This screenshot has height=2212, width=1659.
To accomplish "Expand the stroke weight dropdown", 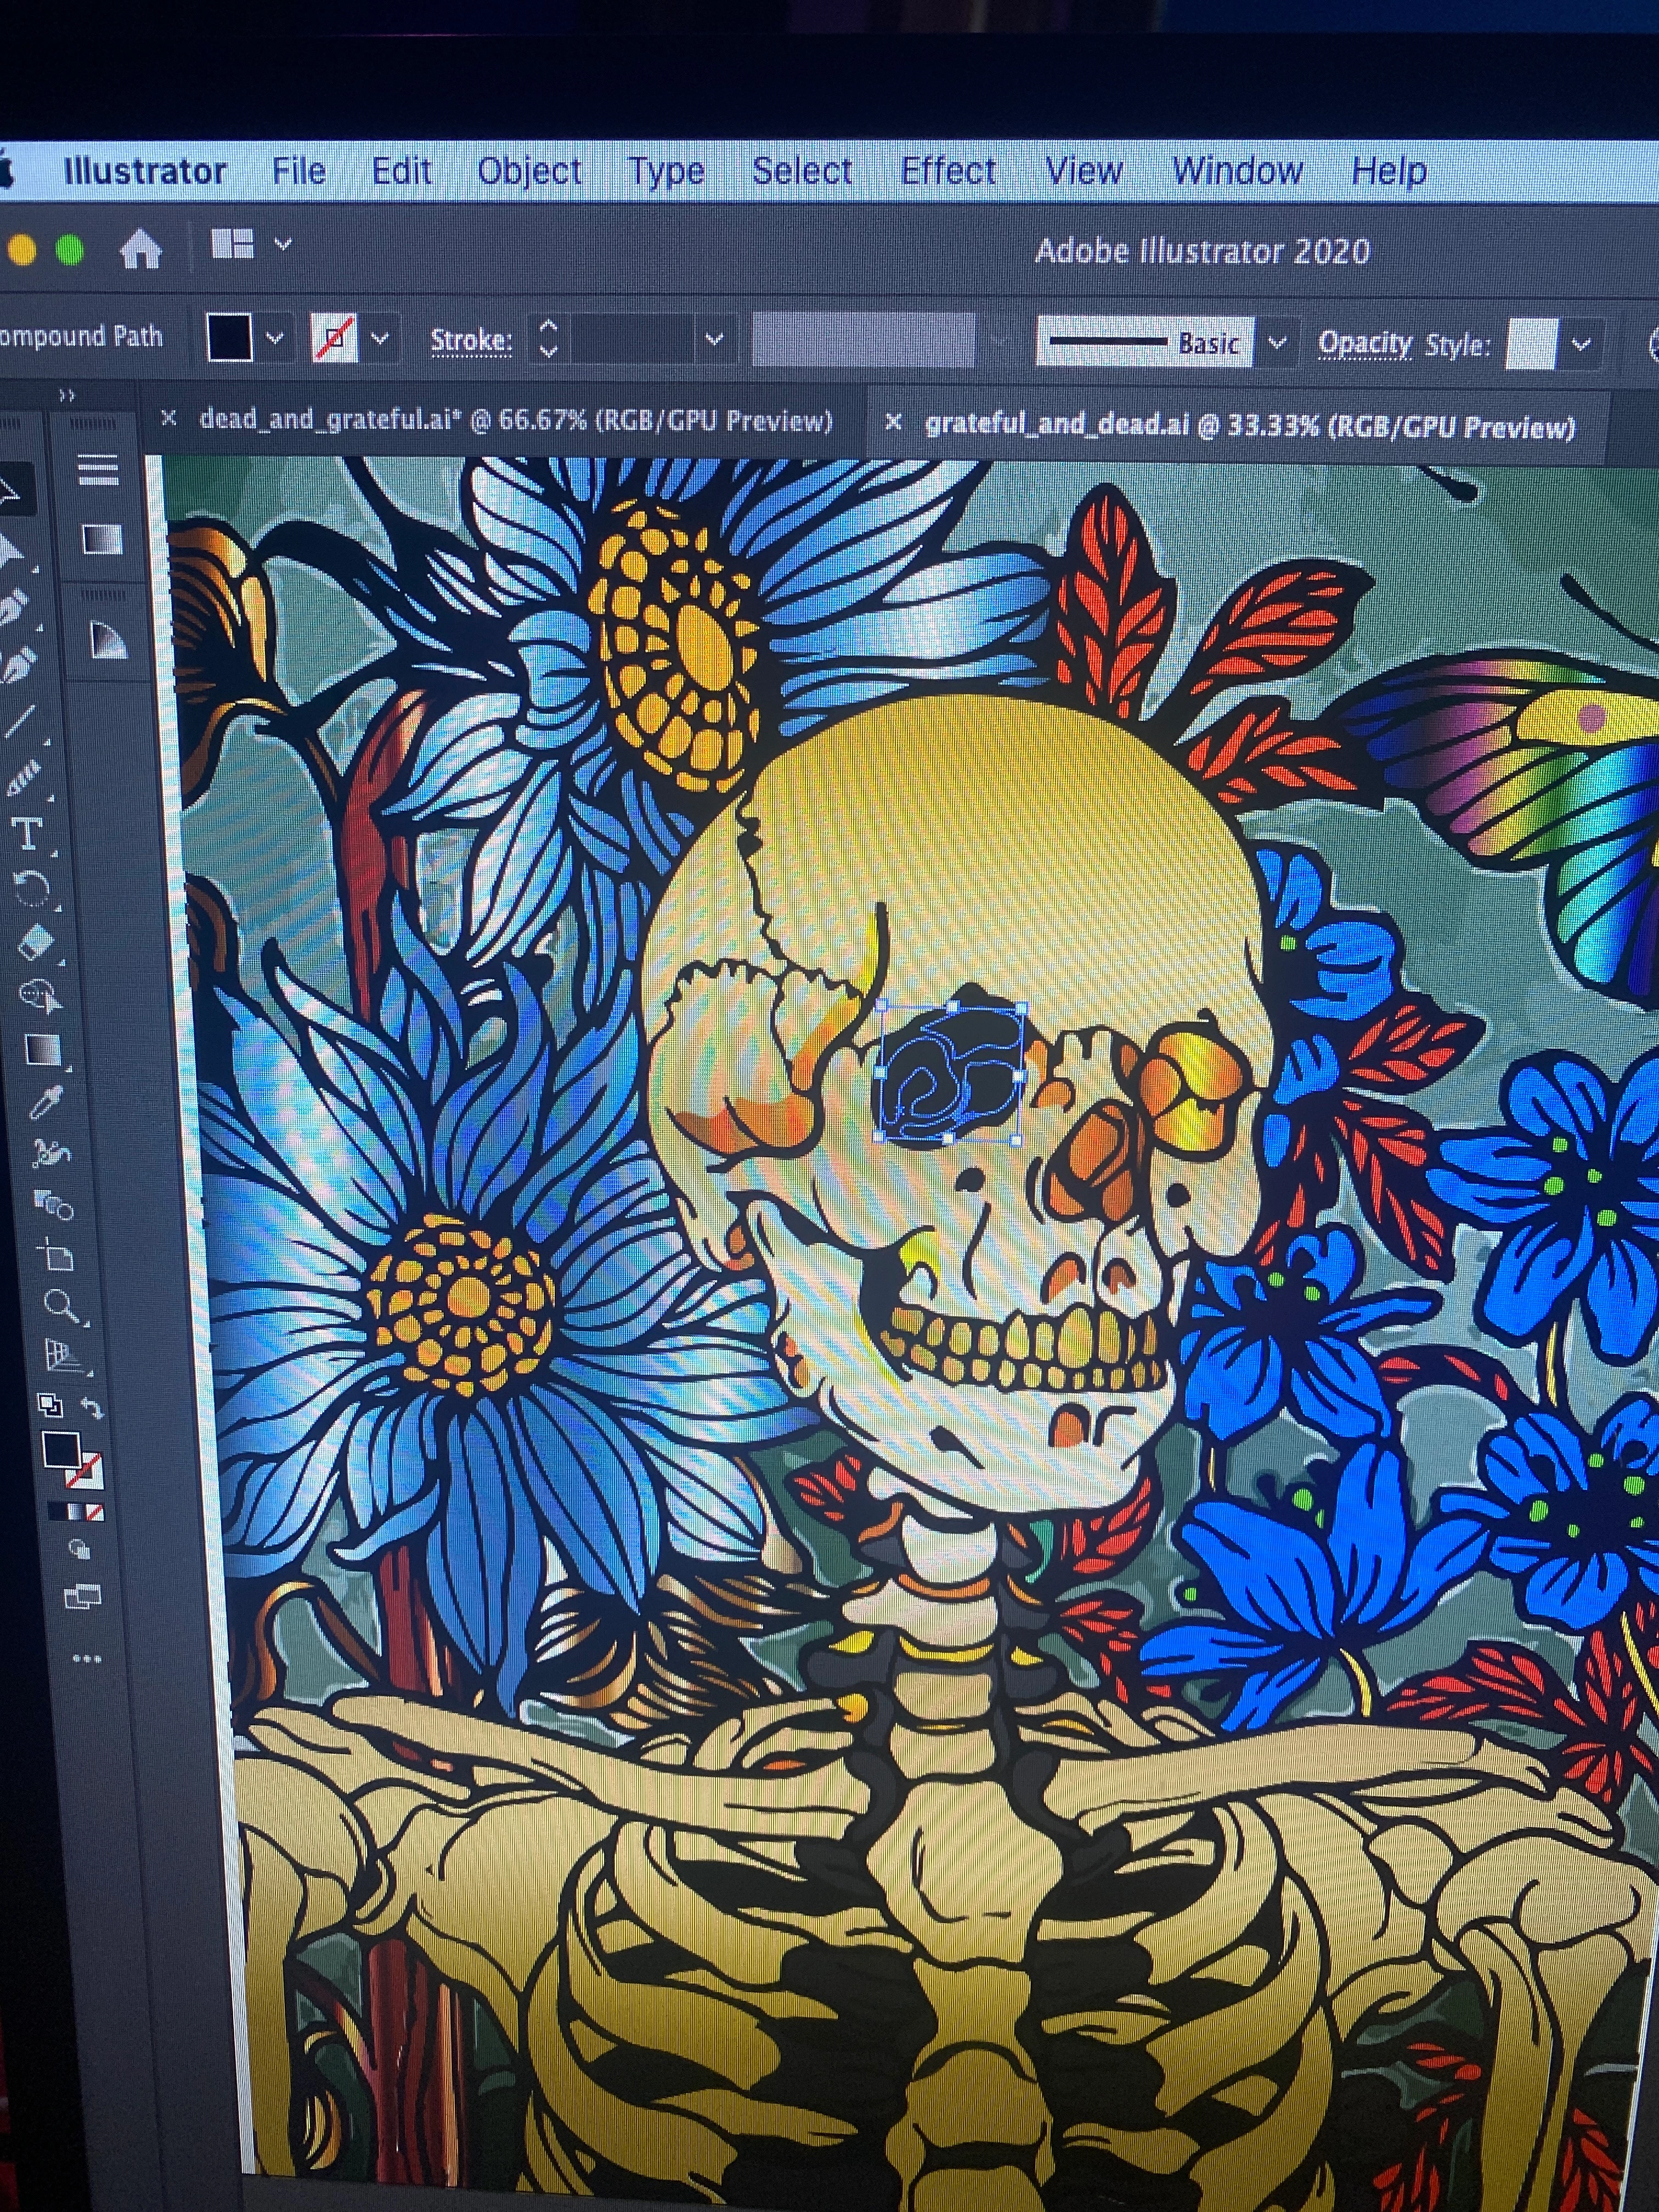I will point(714,340).
